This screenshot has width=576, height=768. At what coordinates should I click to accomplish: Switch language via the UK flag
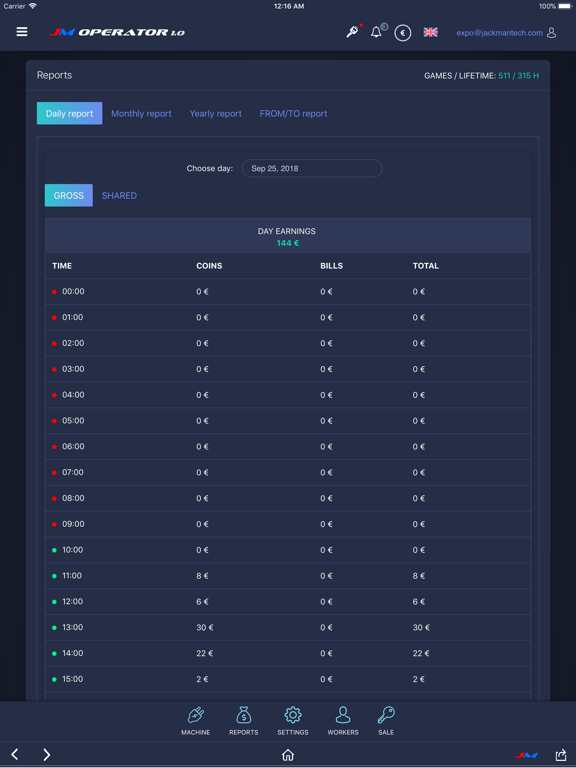tap(431, 32)
